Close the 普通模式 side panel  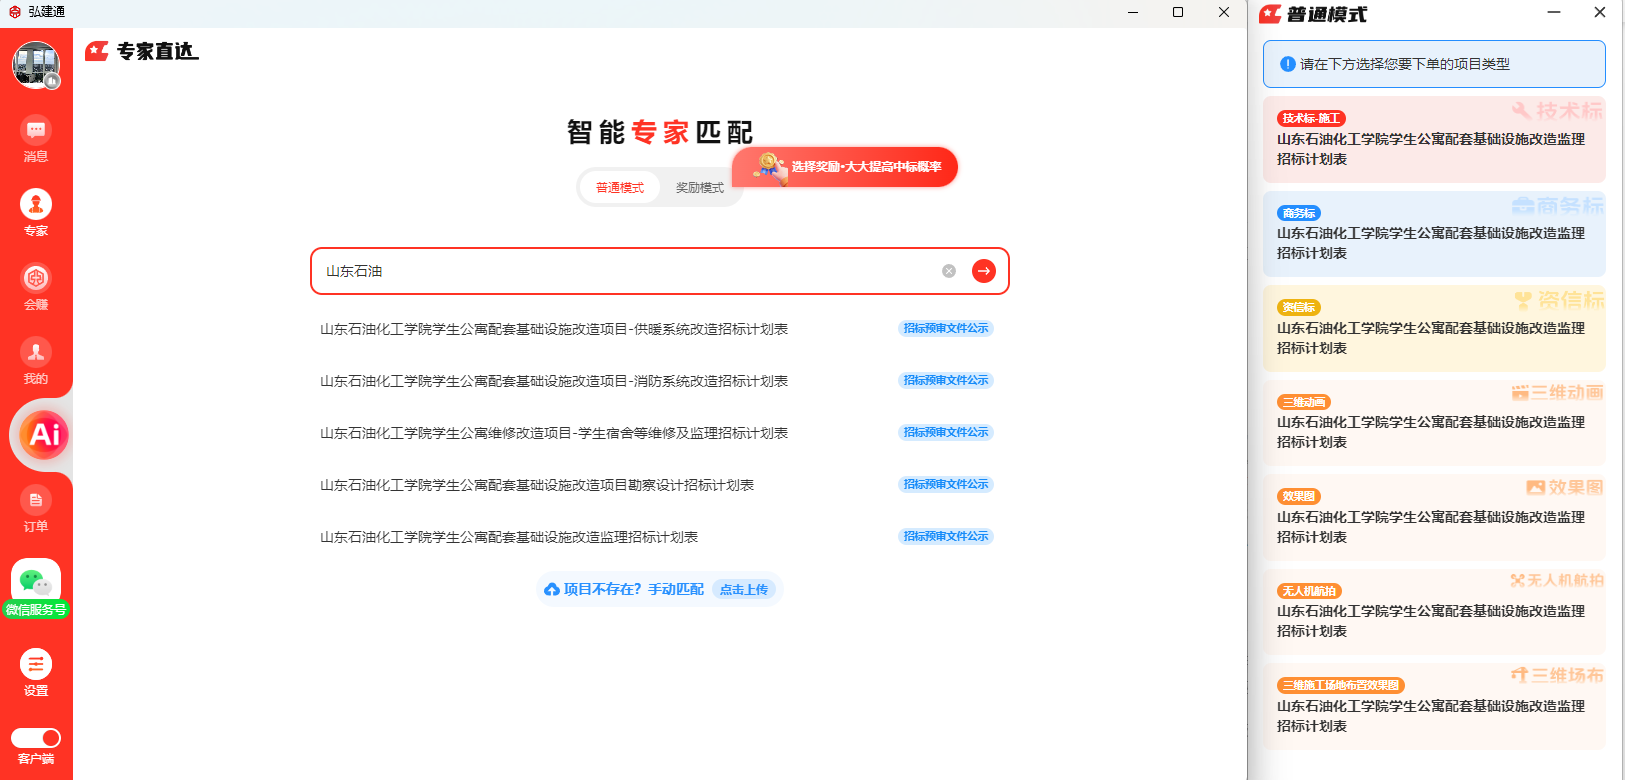tap(1600, 12)
